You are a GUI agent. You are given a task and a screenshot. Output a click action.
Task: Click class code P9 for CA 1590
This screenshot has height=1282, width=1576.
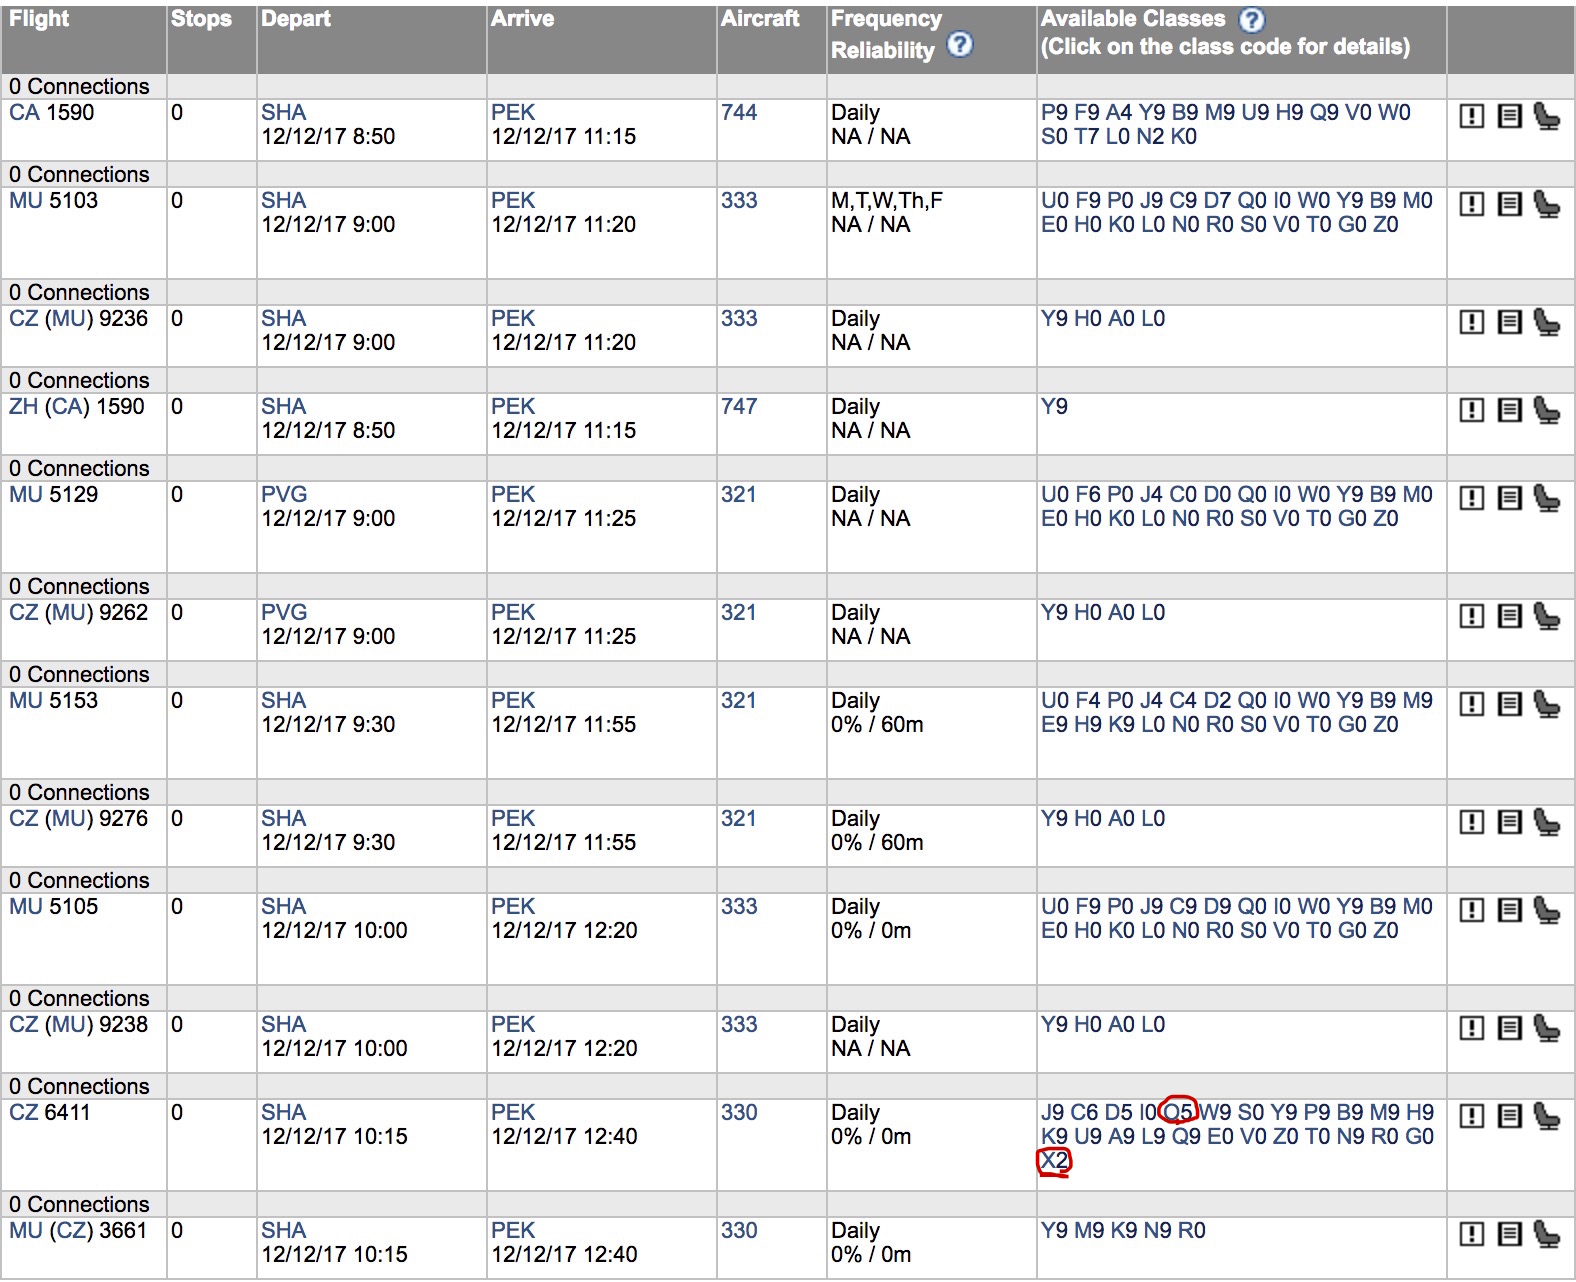[x=1054, y=113]
